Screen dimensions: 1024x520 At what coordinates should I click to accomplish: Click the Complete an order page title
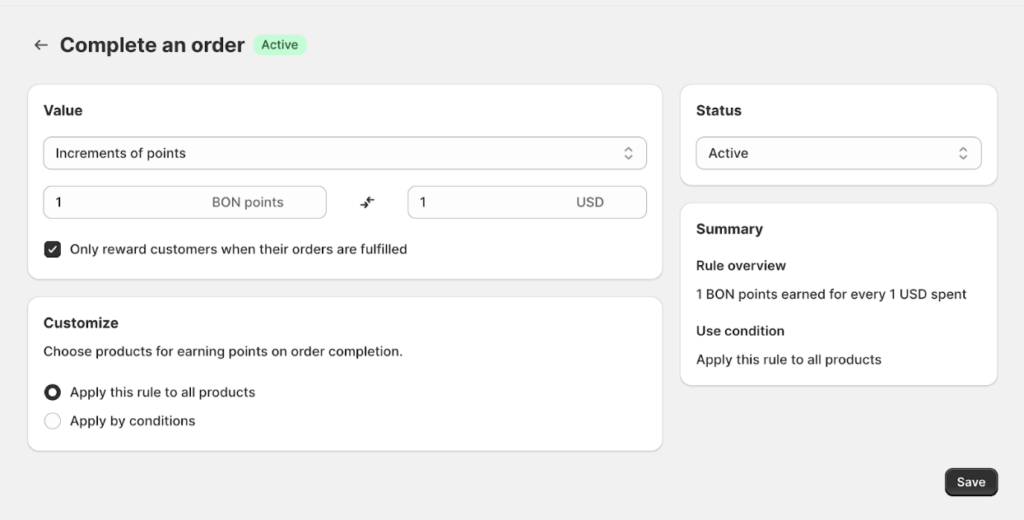click(x=152, y=45)
